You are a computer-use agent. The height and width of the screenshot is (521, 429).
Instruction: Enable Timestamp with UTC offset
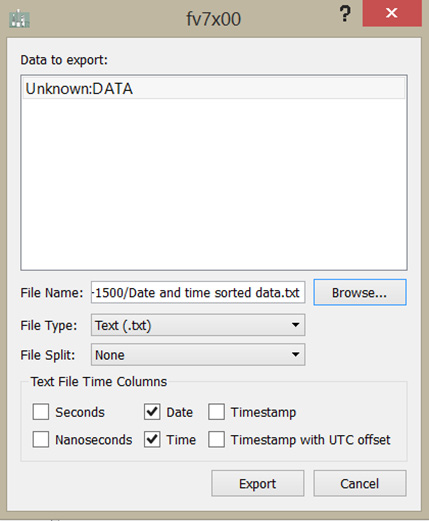216,439
